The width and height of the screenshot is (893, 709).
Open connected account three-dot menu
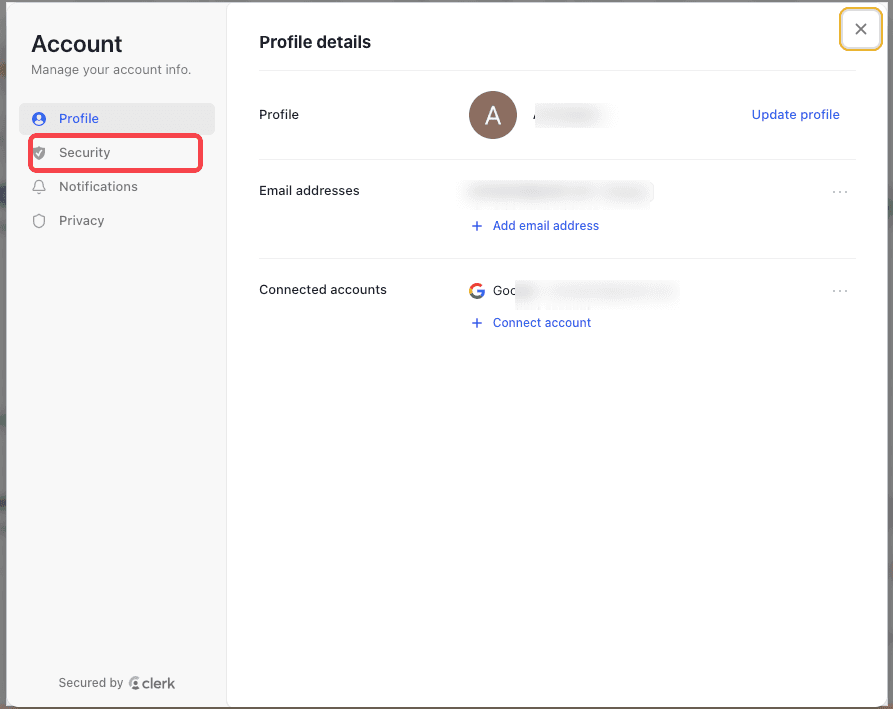839,291
